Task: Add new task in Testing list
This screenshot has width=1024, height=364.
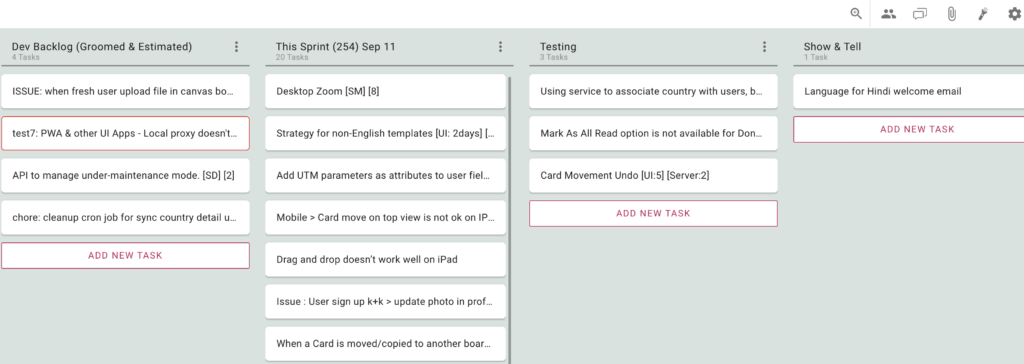Action: [x=653, y=214]
